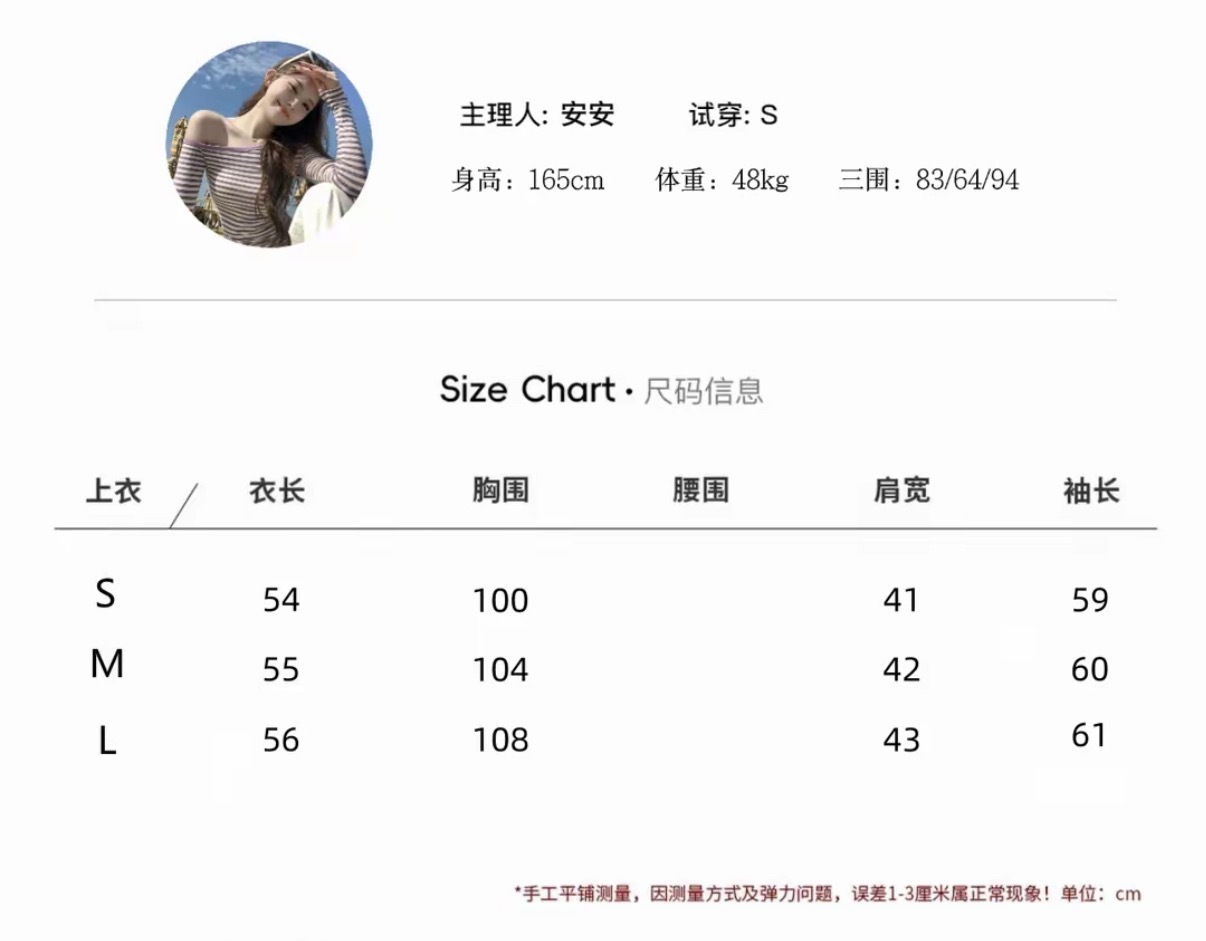Click the circular model photo
This screenshot has height=941, width=1206.
269,144
